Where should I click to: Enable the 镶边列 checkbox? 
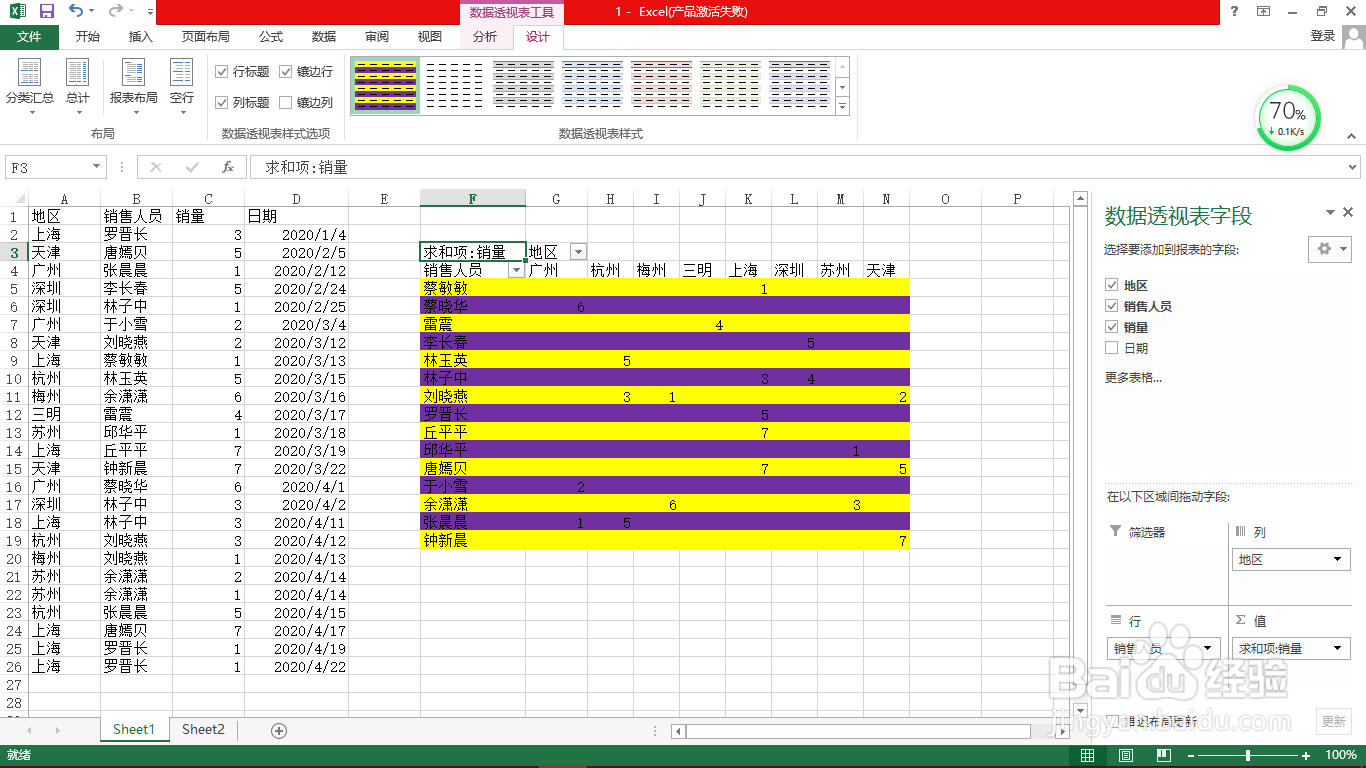pyautogui.click(x=286, y=102)
